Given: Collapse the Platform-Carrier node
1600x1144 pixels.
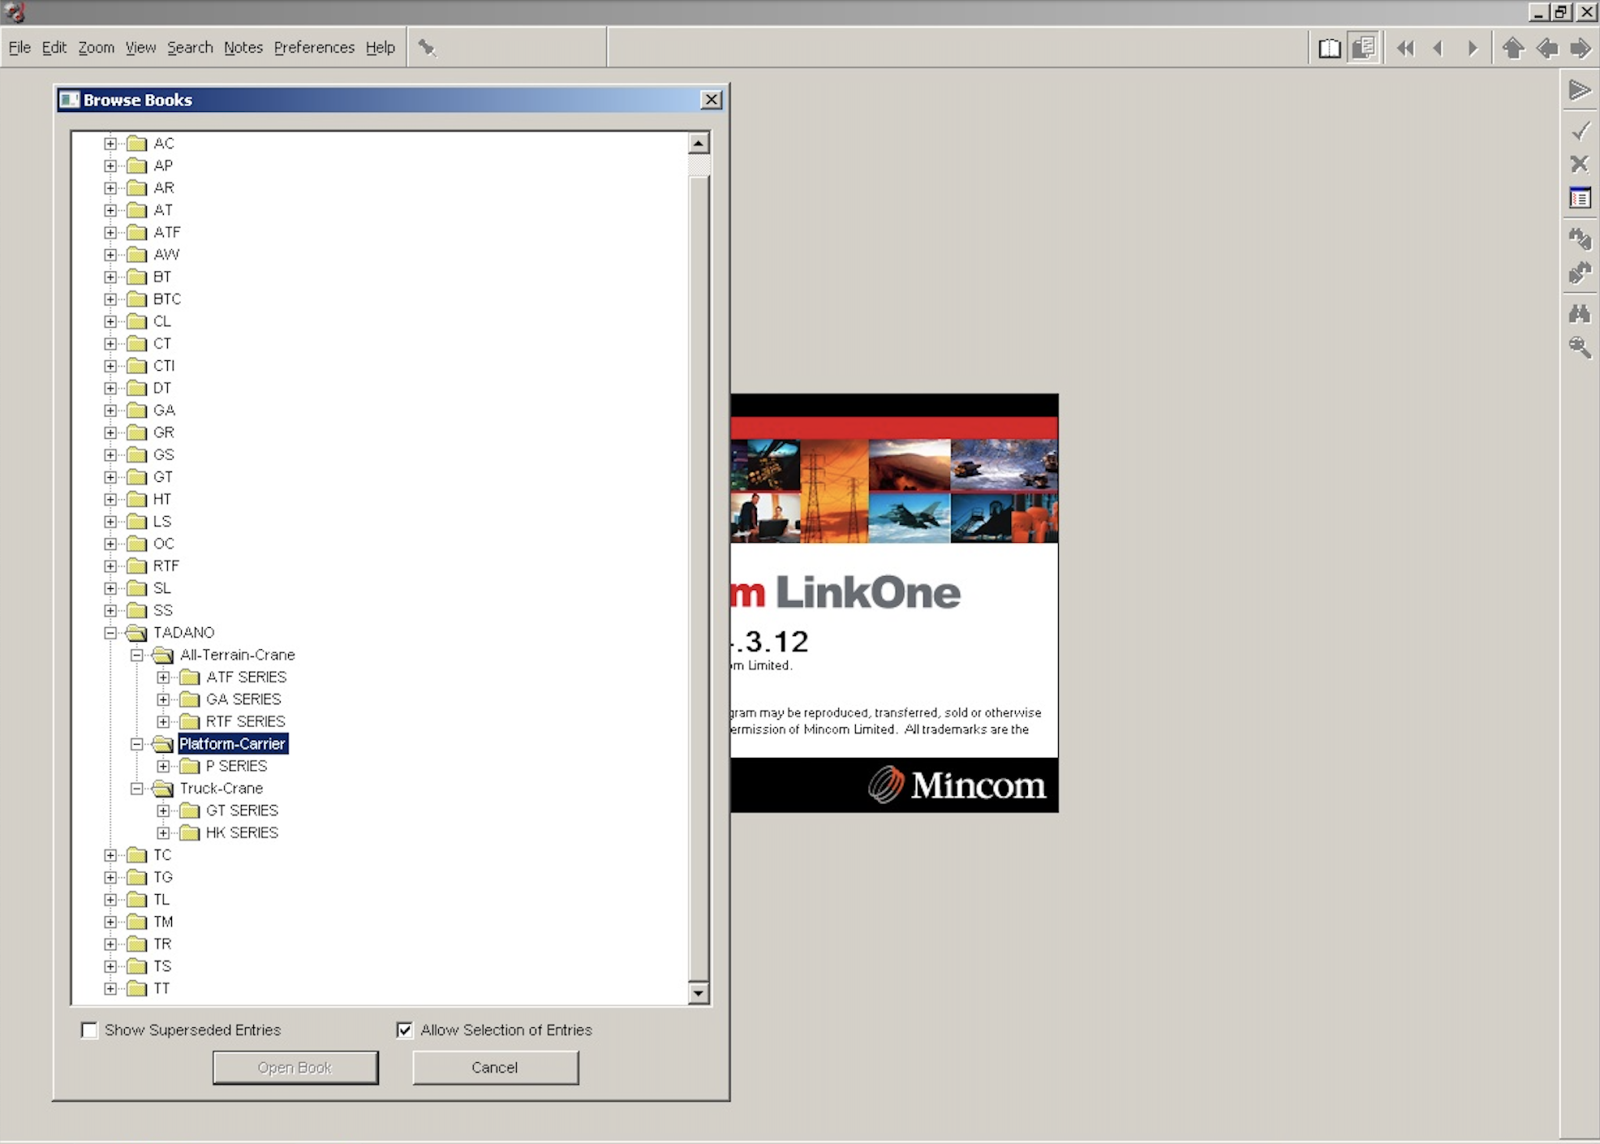Looking at the screenshot, I should 137,744.
